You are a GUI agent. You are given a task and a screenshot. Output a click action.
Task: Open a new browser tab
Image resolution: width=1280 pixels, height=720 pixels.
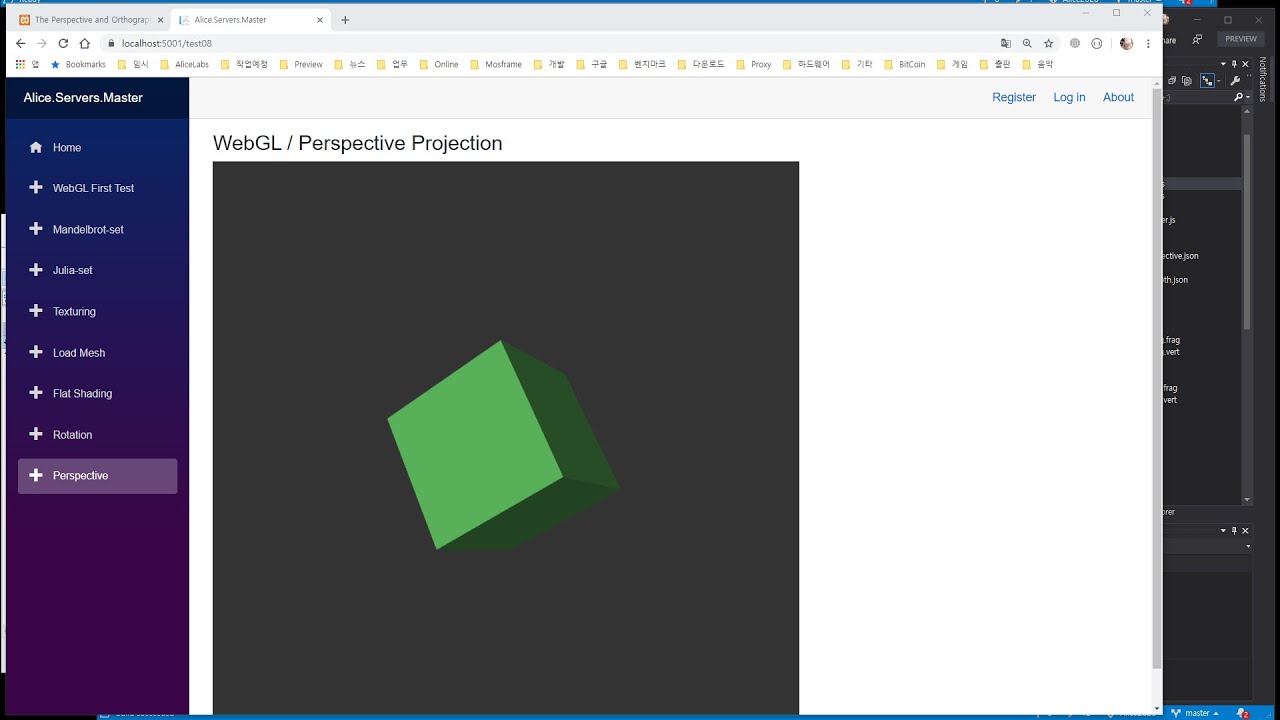pyautogui.click(x=345, y=20)
